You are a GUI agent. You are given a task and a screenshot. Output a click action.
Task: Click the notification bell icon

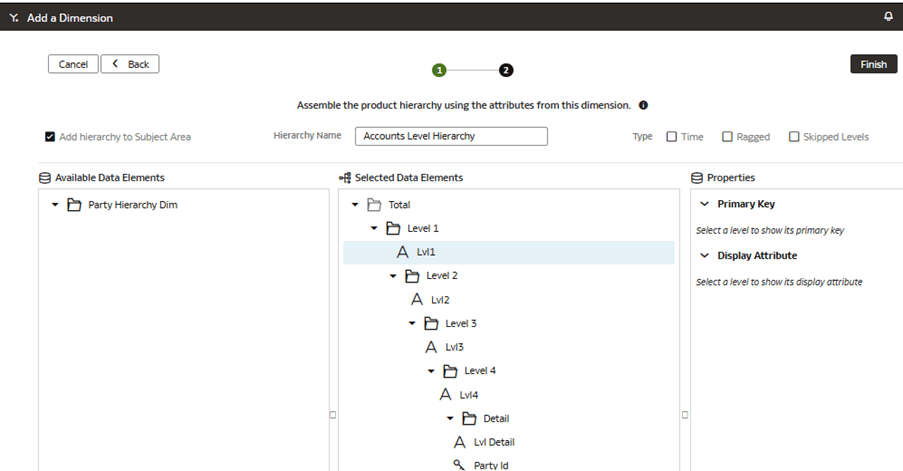tap(888, 17)
